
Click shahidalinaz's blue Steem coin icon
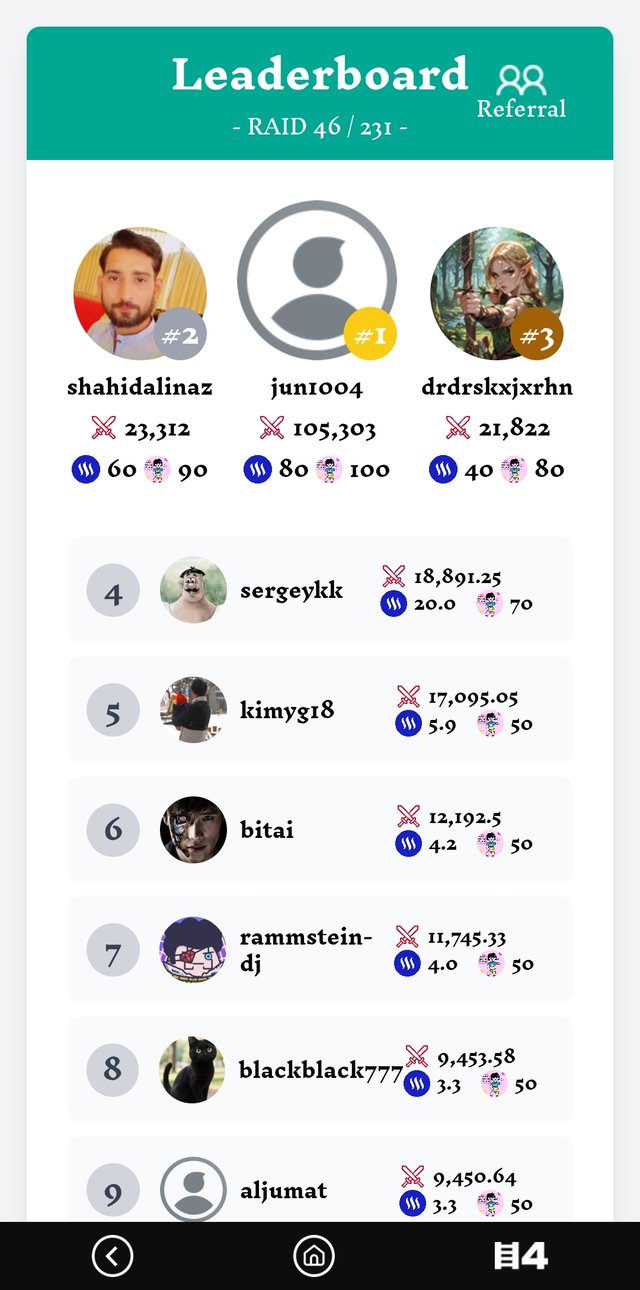pyautogui.click(x=86, y=469)
